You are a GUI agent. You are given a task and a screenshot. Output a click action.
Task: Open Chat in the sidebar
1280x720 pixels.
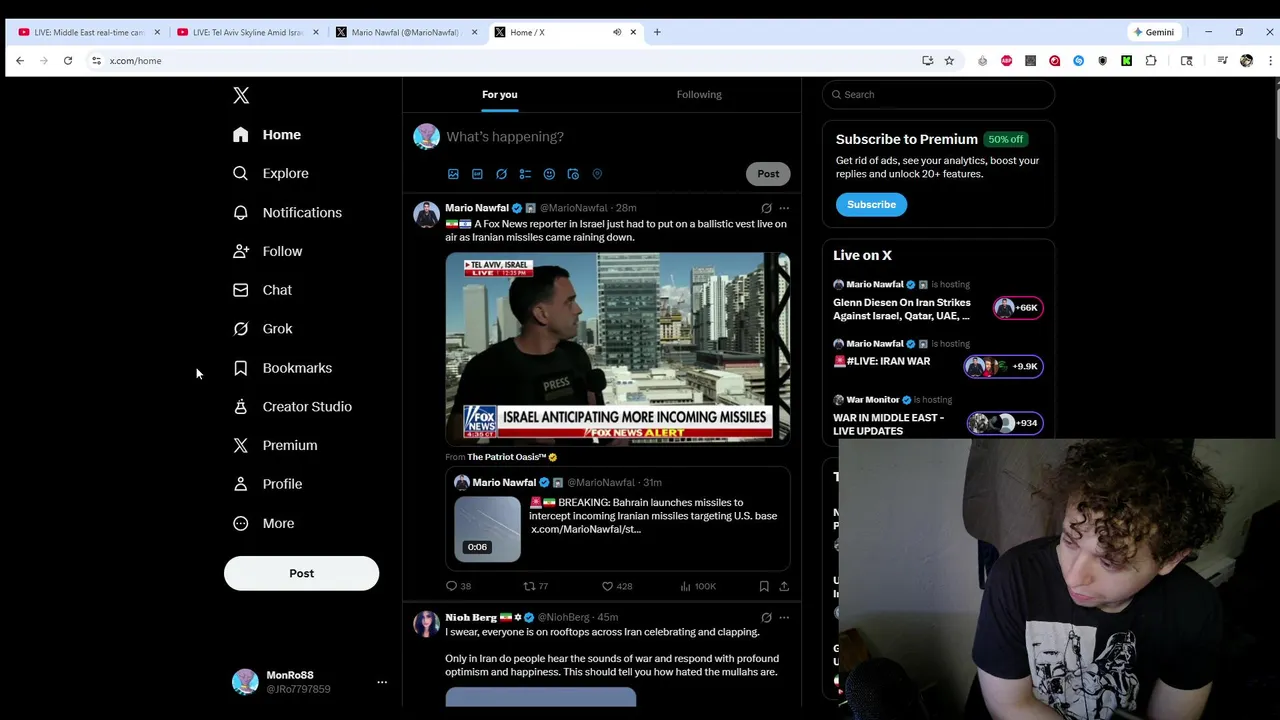pyautogui.click(x=263, y=290)
